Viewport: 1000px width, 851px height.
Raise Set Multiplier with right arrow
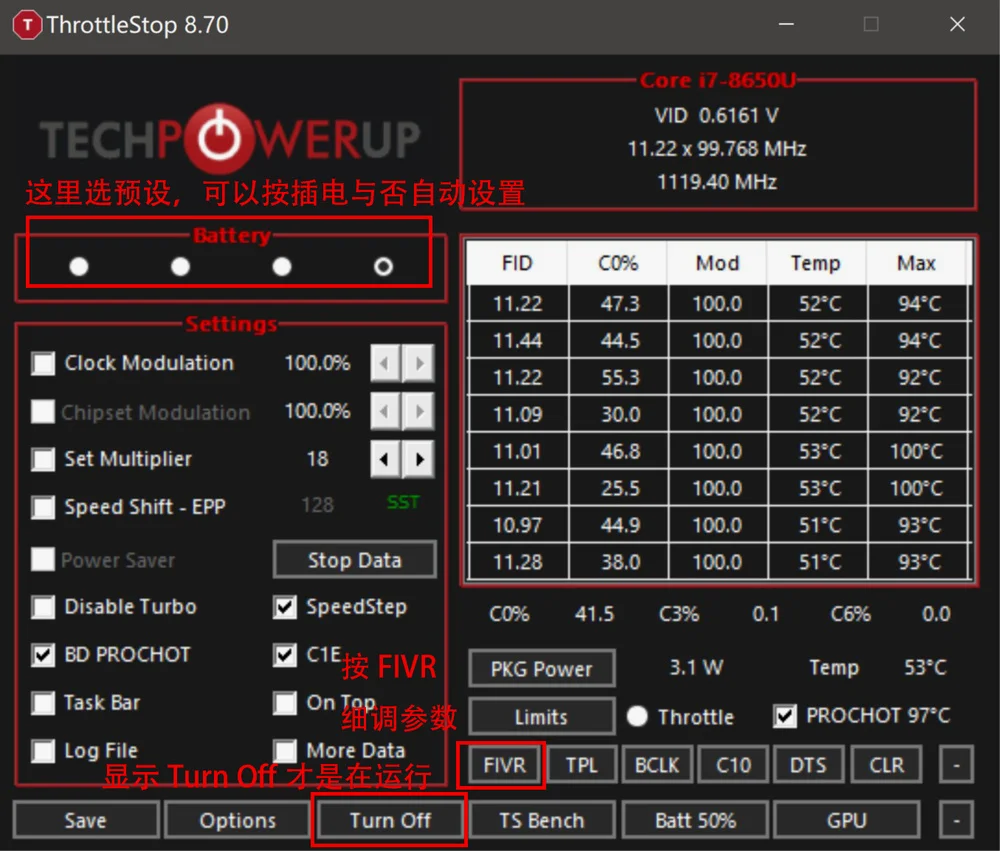(x=419, y=459)
